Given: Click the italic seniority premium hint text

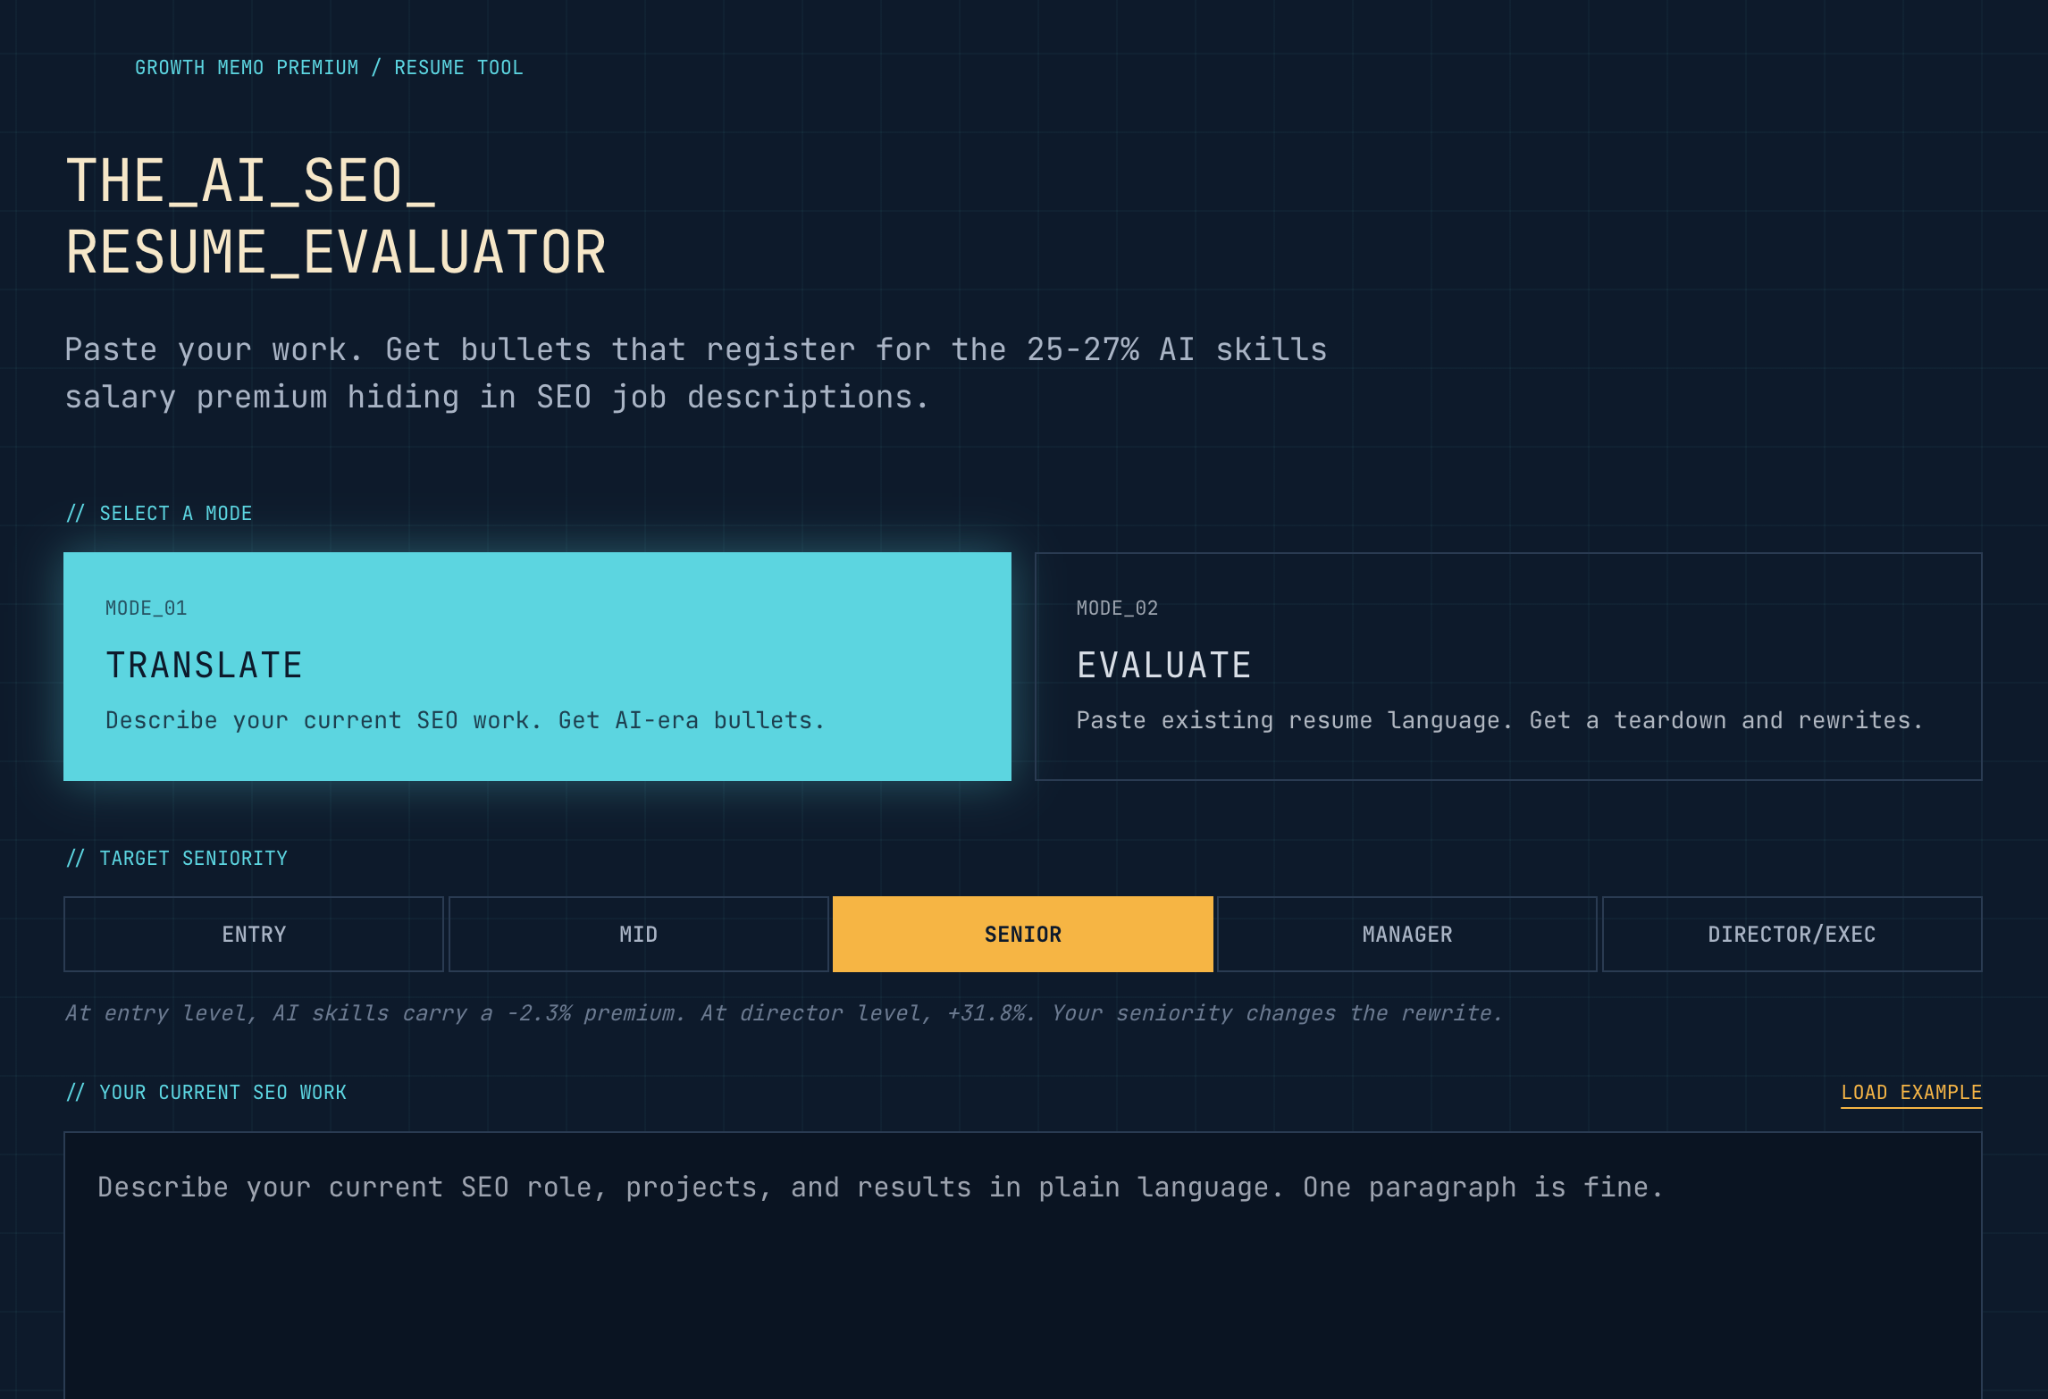Looking at the screenshot, I should coord(783,1013).
